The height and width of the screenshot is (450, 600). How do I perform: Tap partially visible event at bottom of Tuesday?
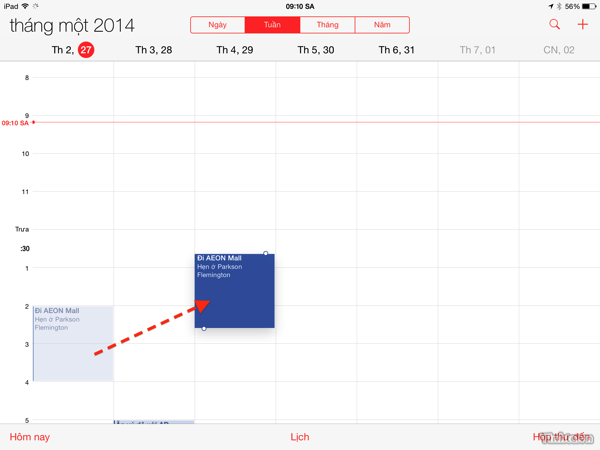[x=154, y=422]
